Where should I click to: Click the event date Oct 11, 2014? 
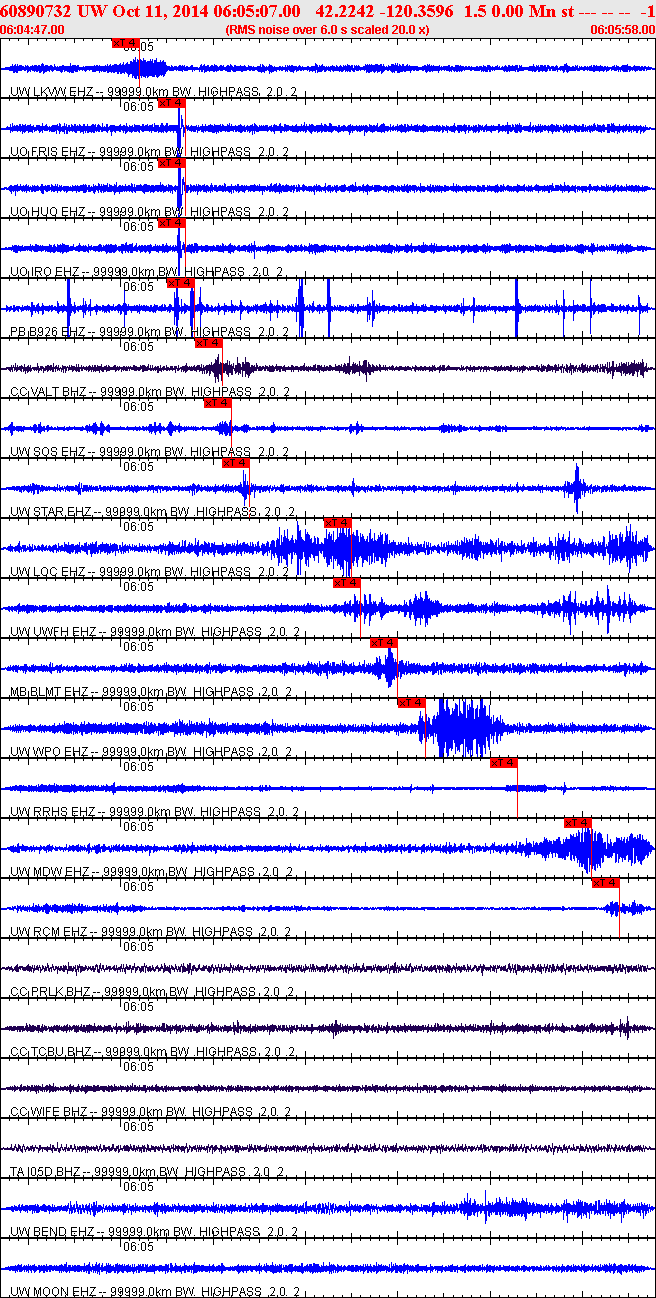159,11
